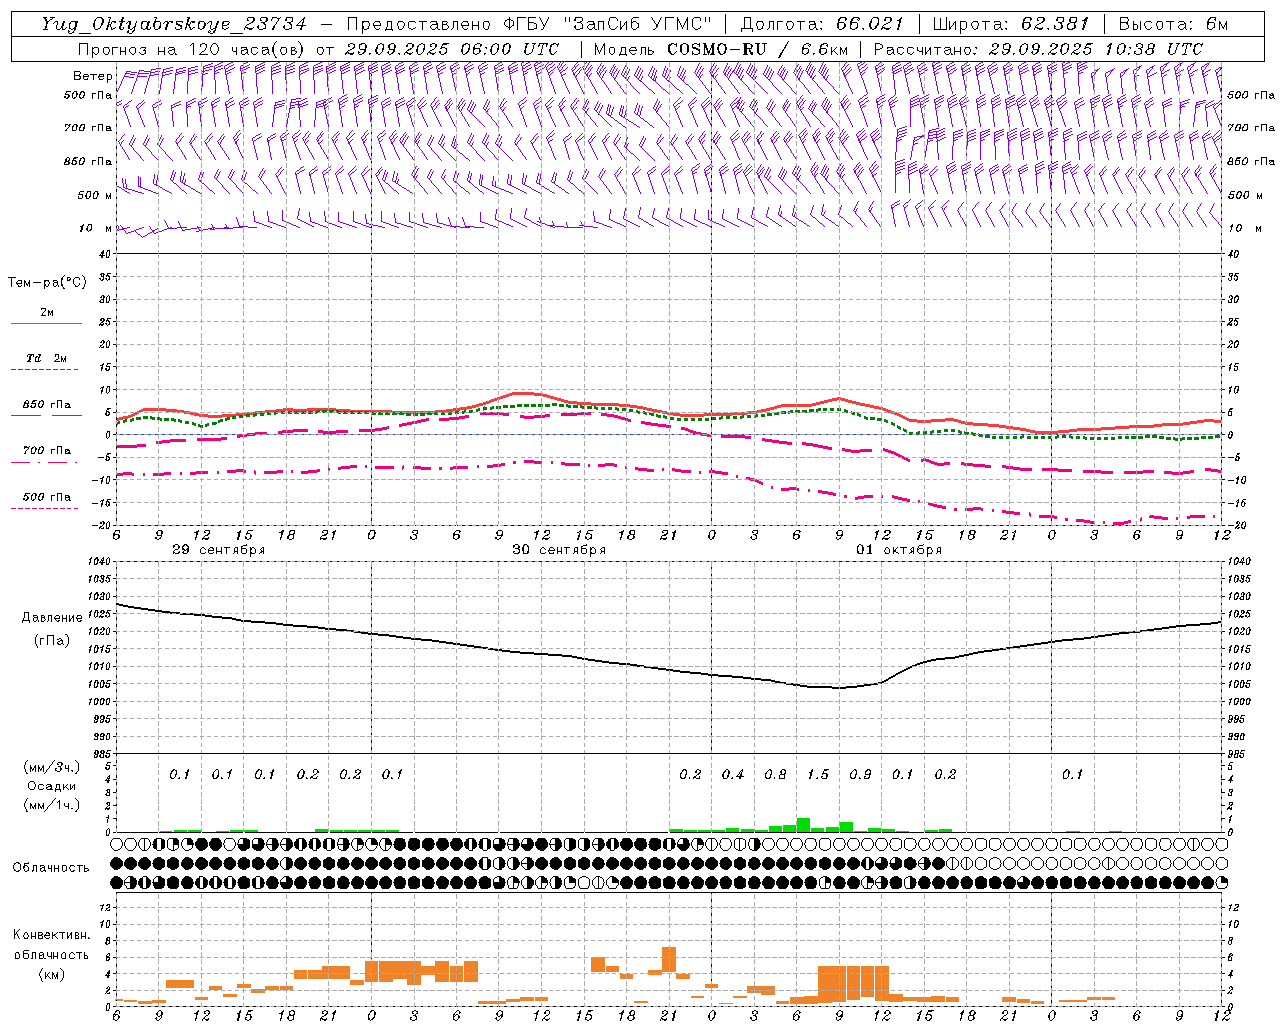The image size is (1280, 1024).
Task: Click the date label 01 октября
Action: [x=899, y=550]
